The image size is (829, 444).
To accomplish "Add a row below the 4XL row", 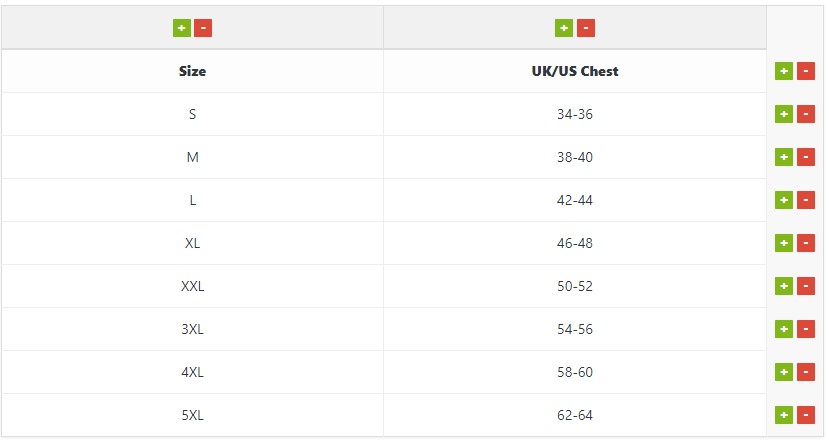I will pos(784,372).
